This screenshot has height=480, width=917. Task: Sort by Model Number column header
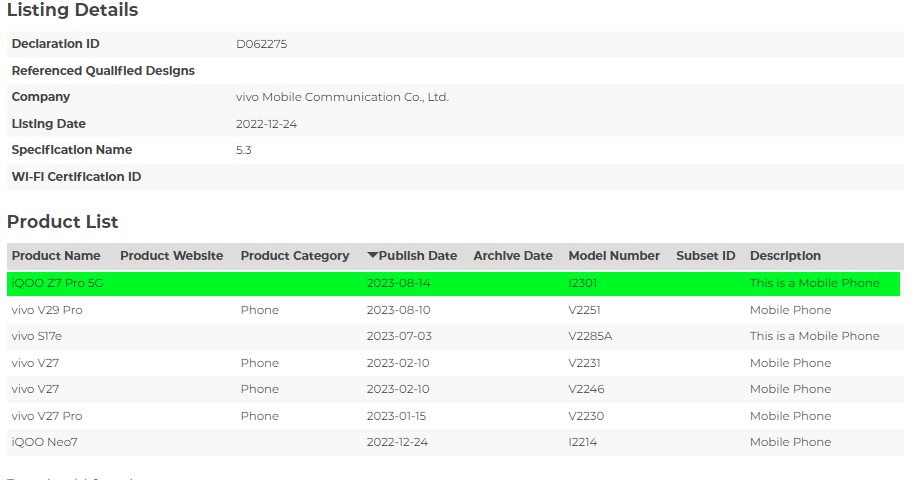[614, 256]
